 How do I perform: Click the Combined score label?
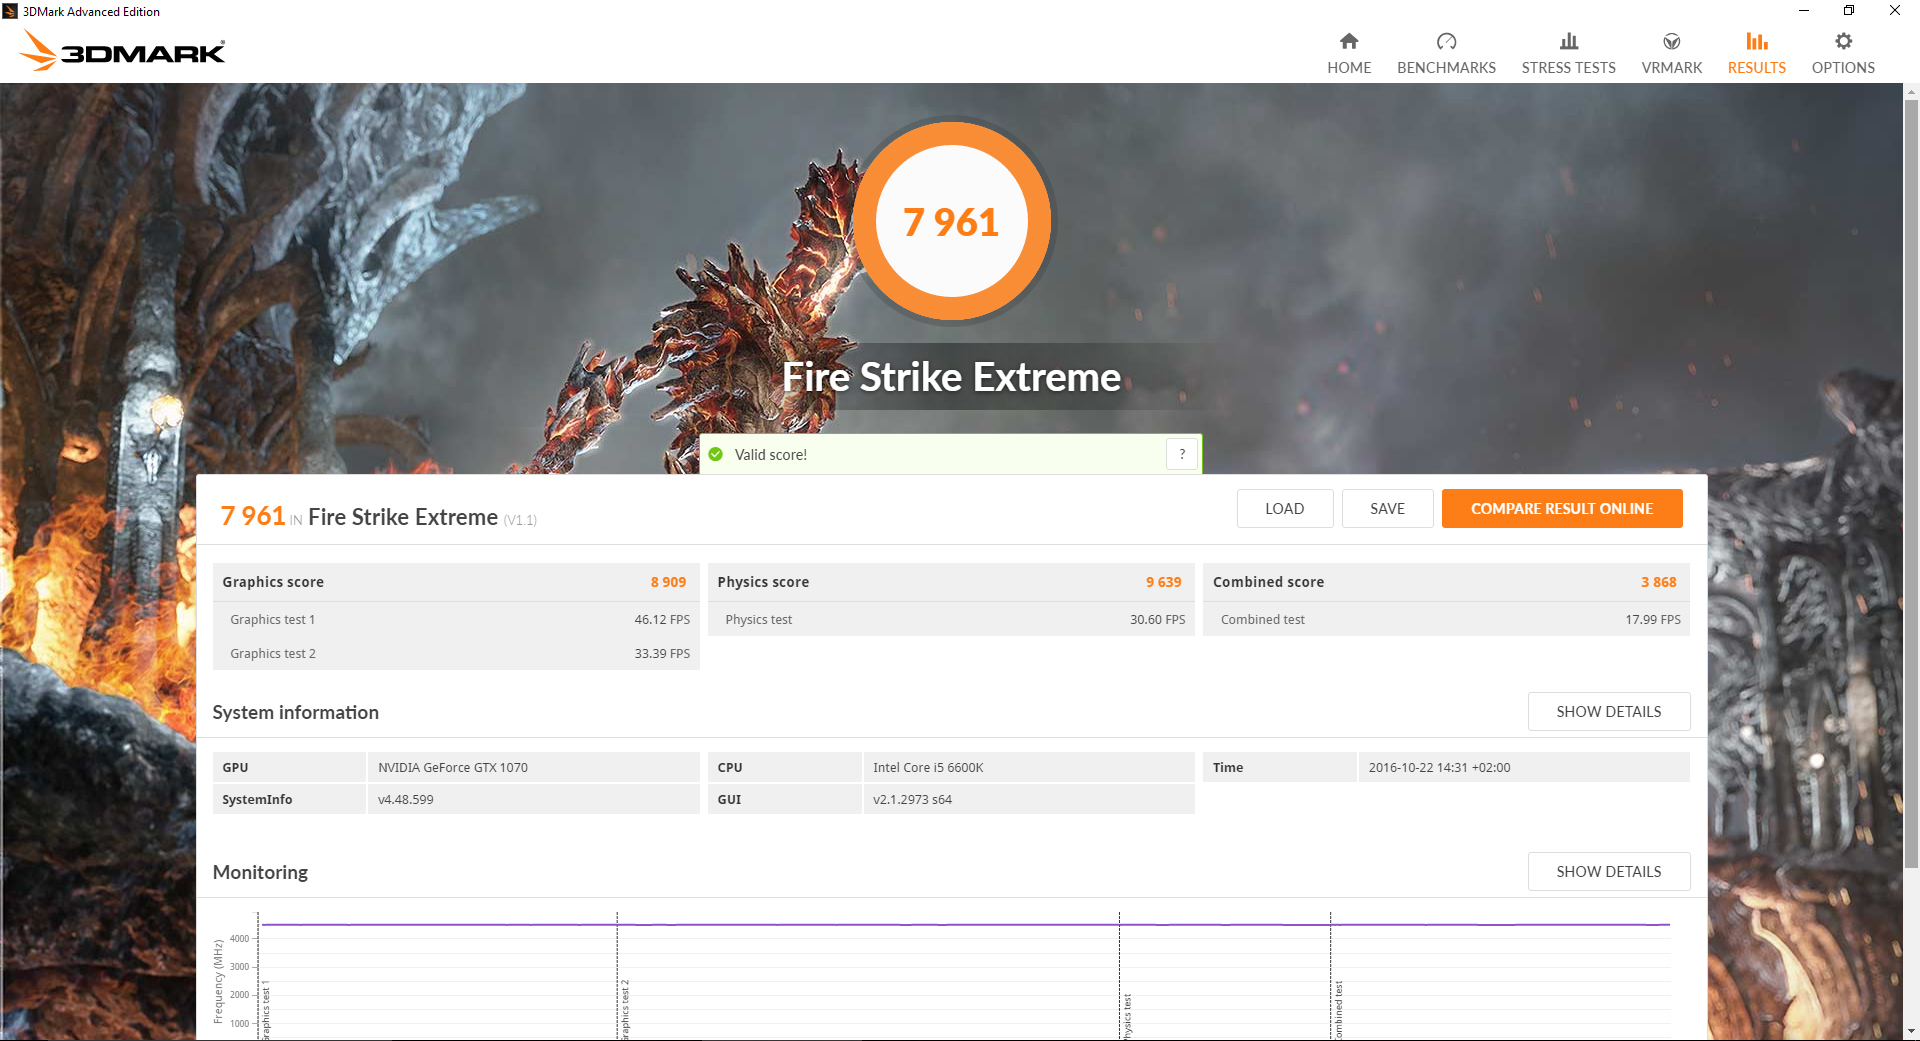pos(1268,582)
